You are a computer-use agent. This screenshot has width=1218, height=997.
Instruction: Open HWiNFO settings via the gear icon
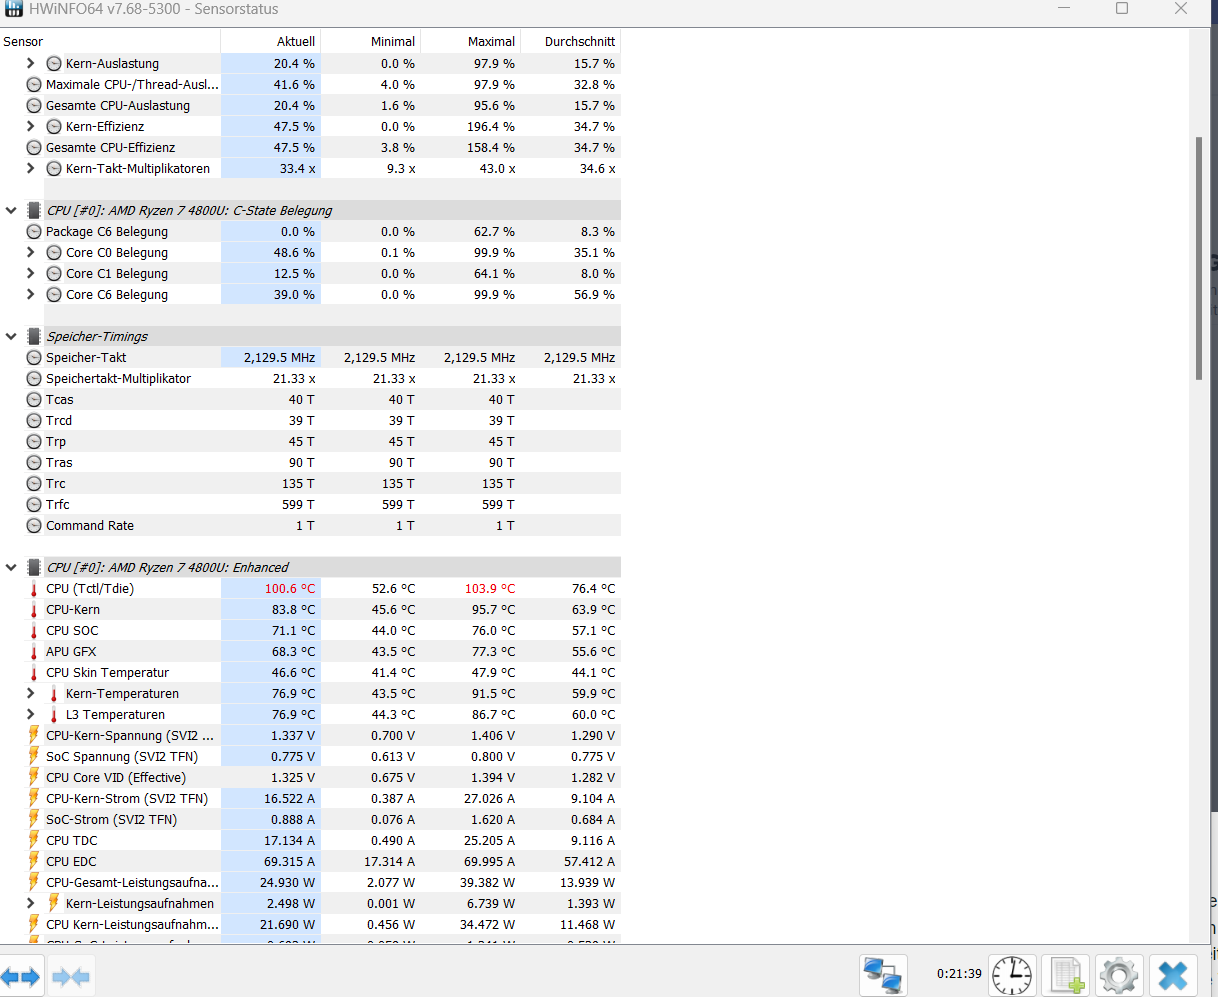pos(1118,975)
